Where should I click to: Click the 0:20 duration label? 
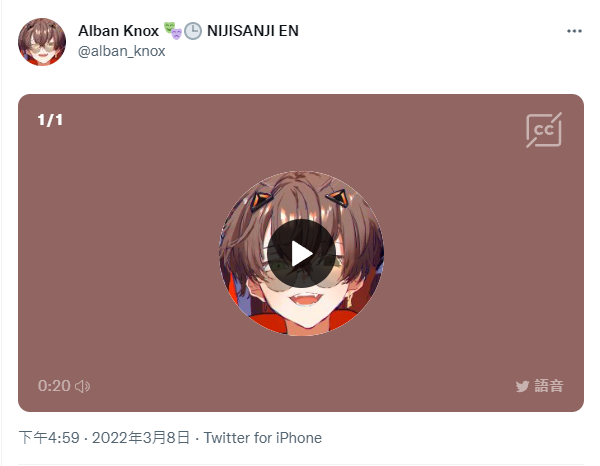coord(54,386)
